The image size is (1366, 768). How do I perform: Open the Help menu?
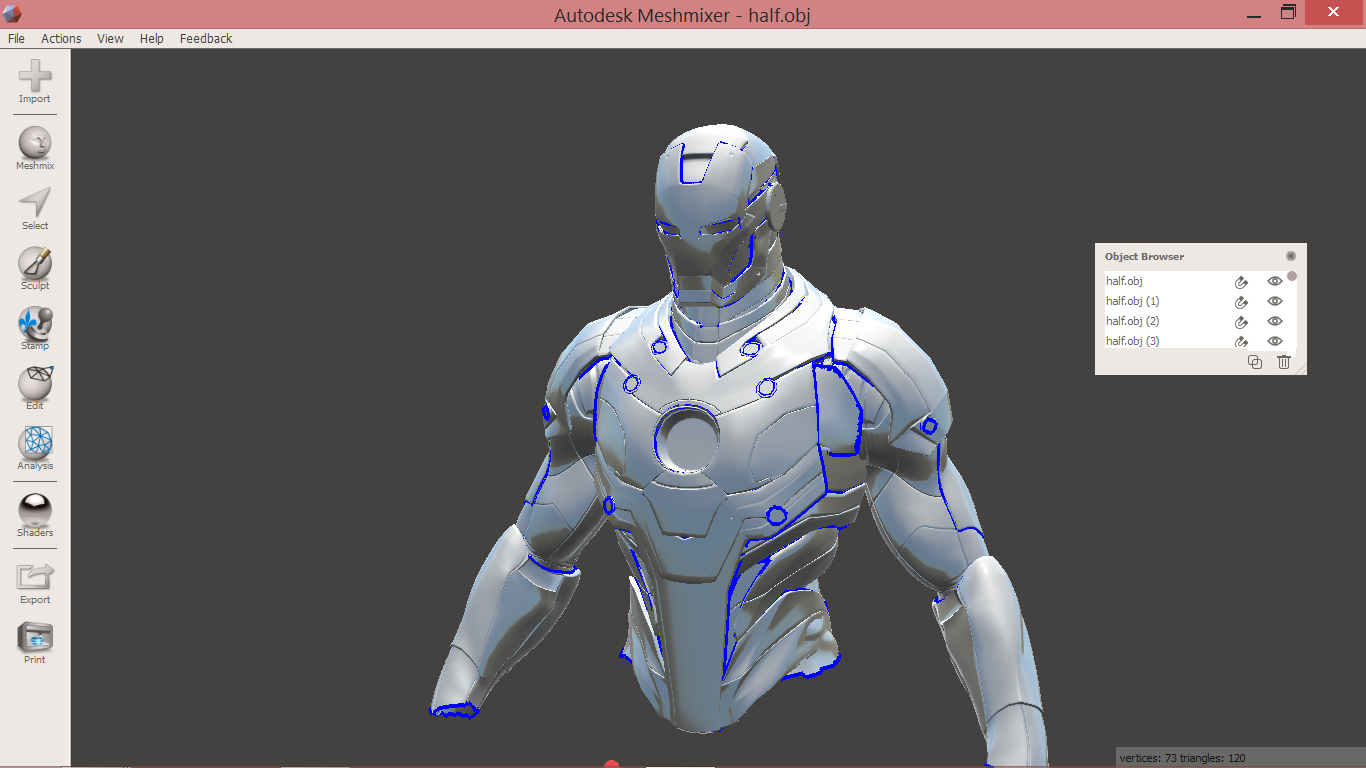pyautogui.click(x=152, y=38)
